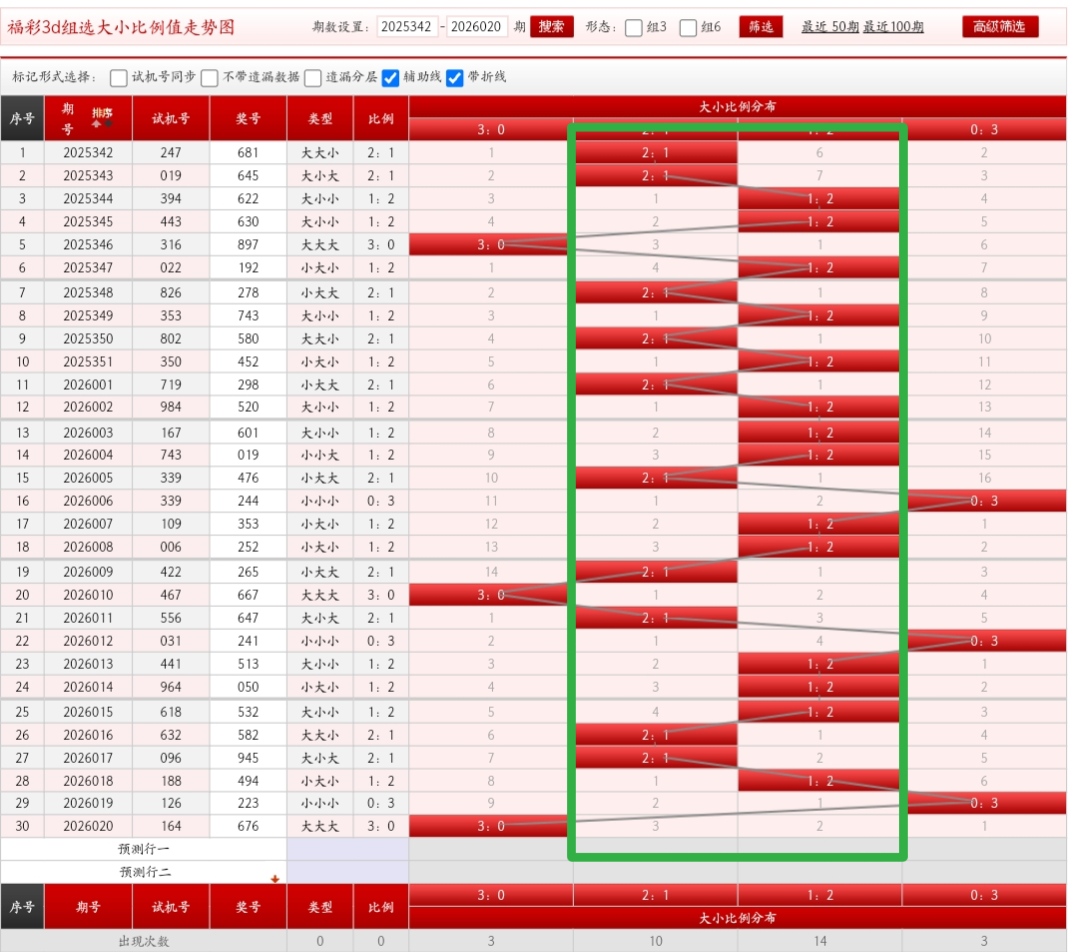Tick the 遗漏分层 checkbox
The width and height of the screenshot is (1078, 952).
pos(313,78)
